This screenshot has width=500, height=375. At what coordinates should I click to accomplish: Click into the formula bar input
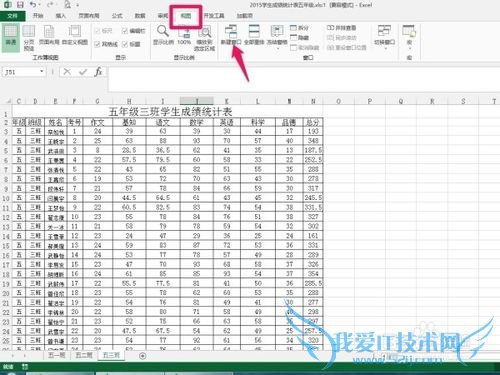pos(303,79)
